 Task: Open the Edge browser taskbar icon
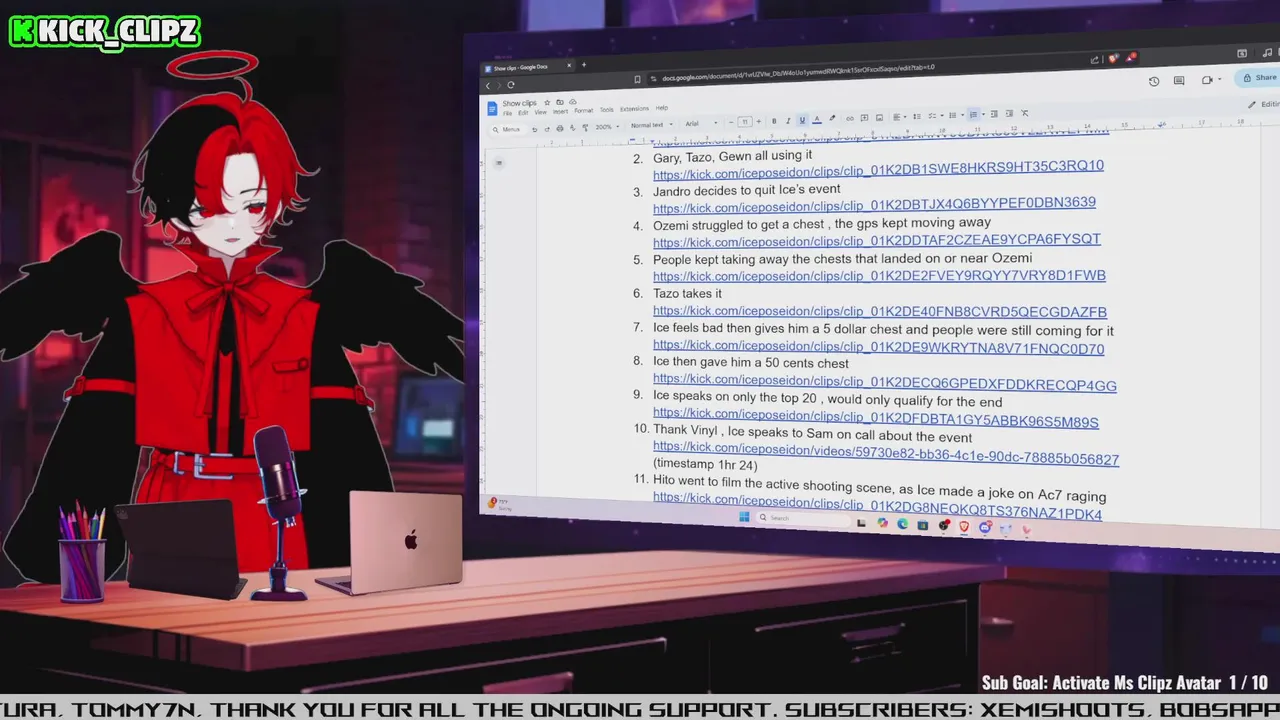tap(903, 524)
